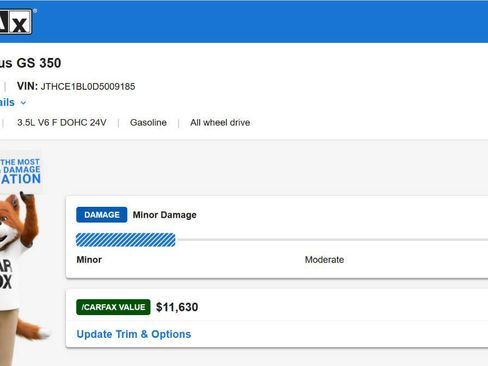Click the $11,630 value amount
Viewport: 488px width, 366px height.
point(177,307)
